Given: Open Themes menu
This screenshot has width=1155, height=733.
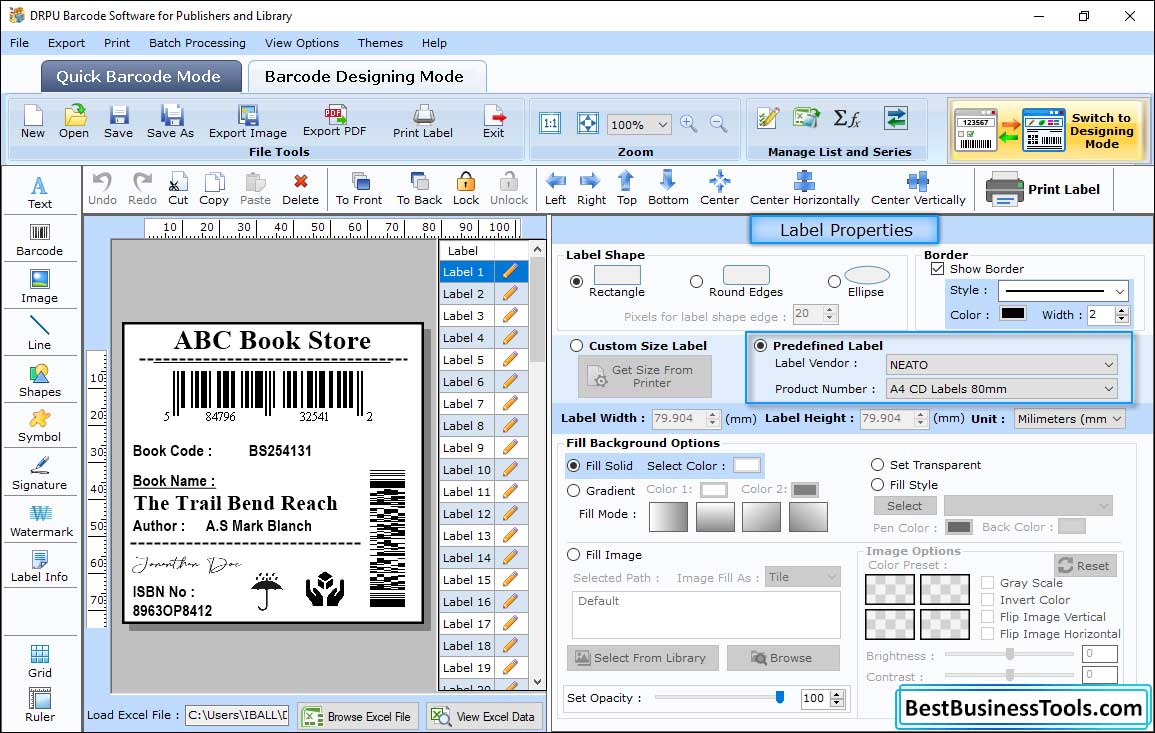Looking at the screenshot, I should [380, 43].
